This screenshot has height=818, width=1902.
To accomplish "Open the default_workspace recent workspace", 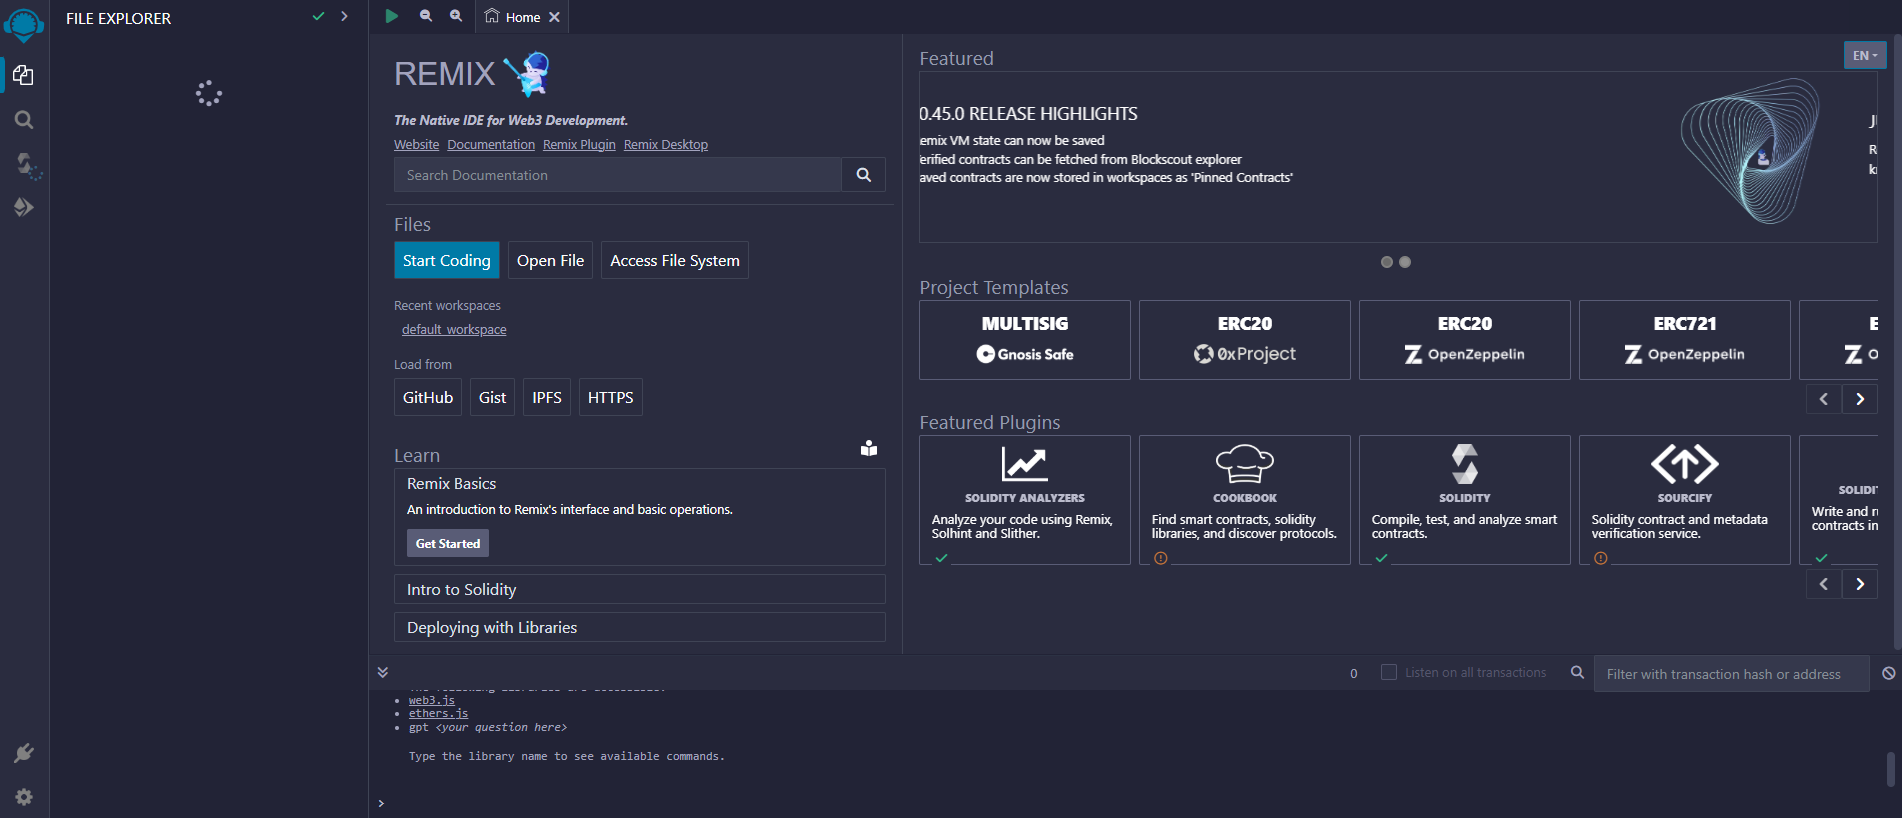I will coord(454,330).
